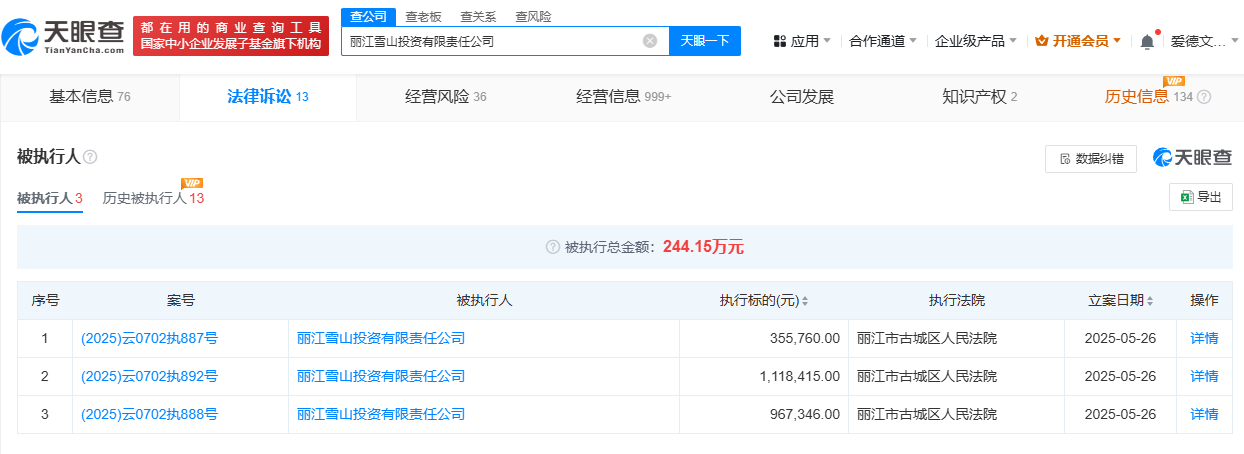Click court name in row 1

927,338
